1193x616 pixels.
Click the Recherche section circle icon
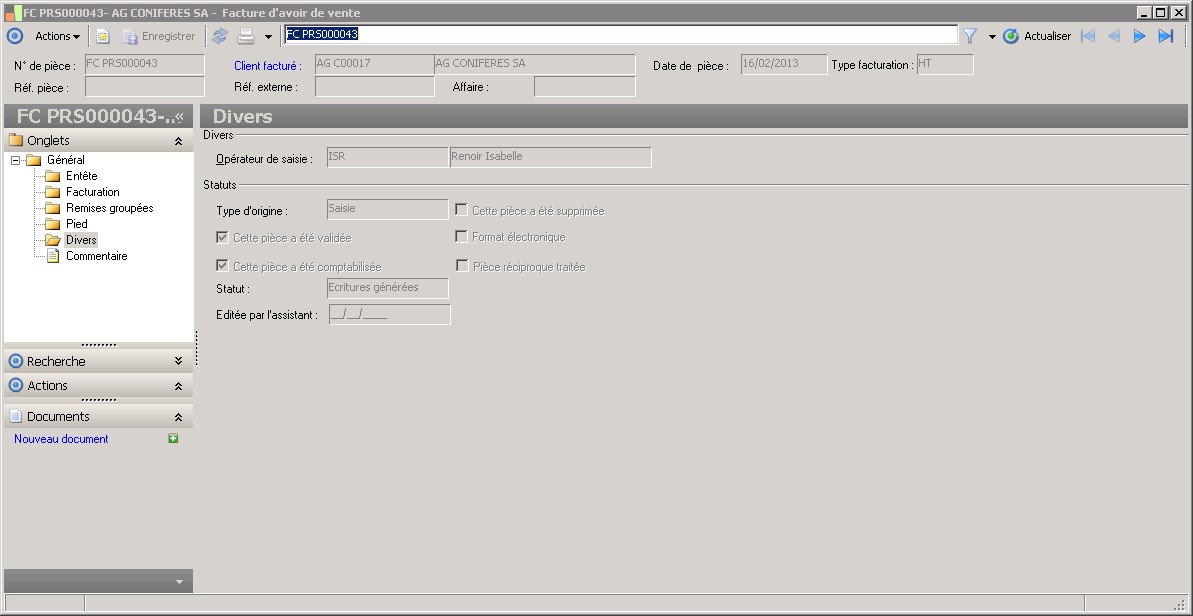(x=16, y=360)
